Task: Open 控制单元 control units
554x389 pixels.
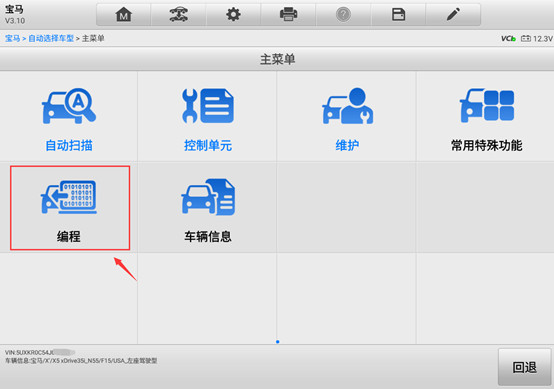Action: (x=207, y=117)
